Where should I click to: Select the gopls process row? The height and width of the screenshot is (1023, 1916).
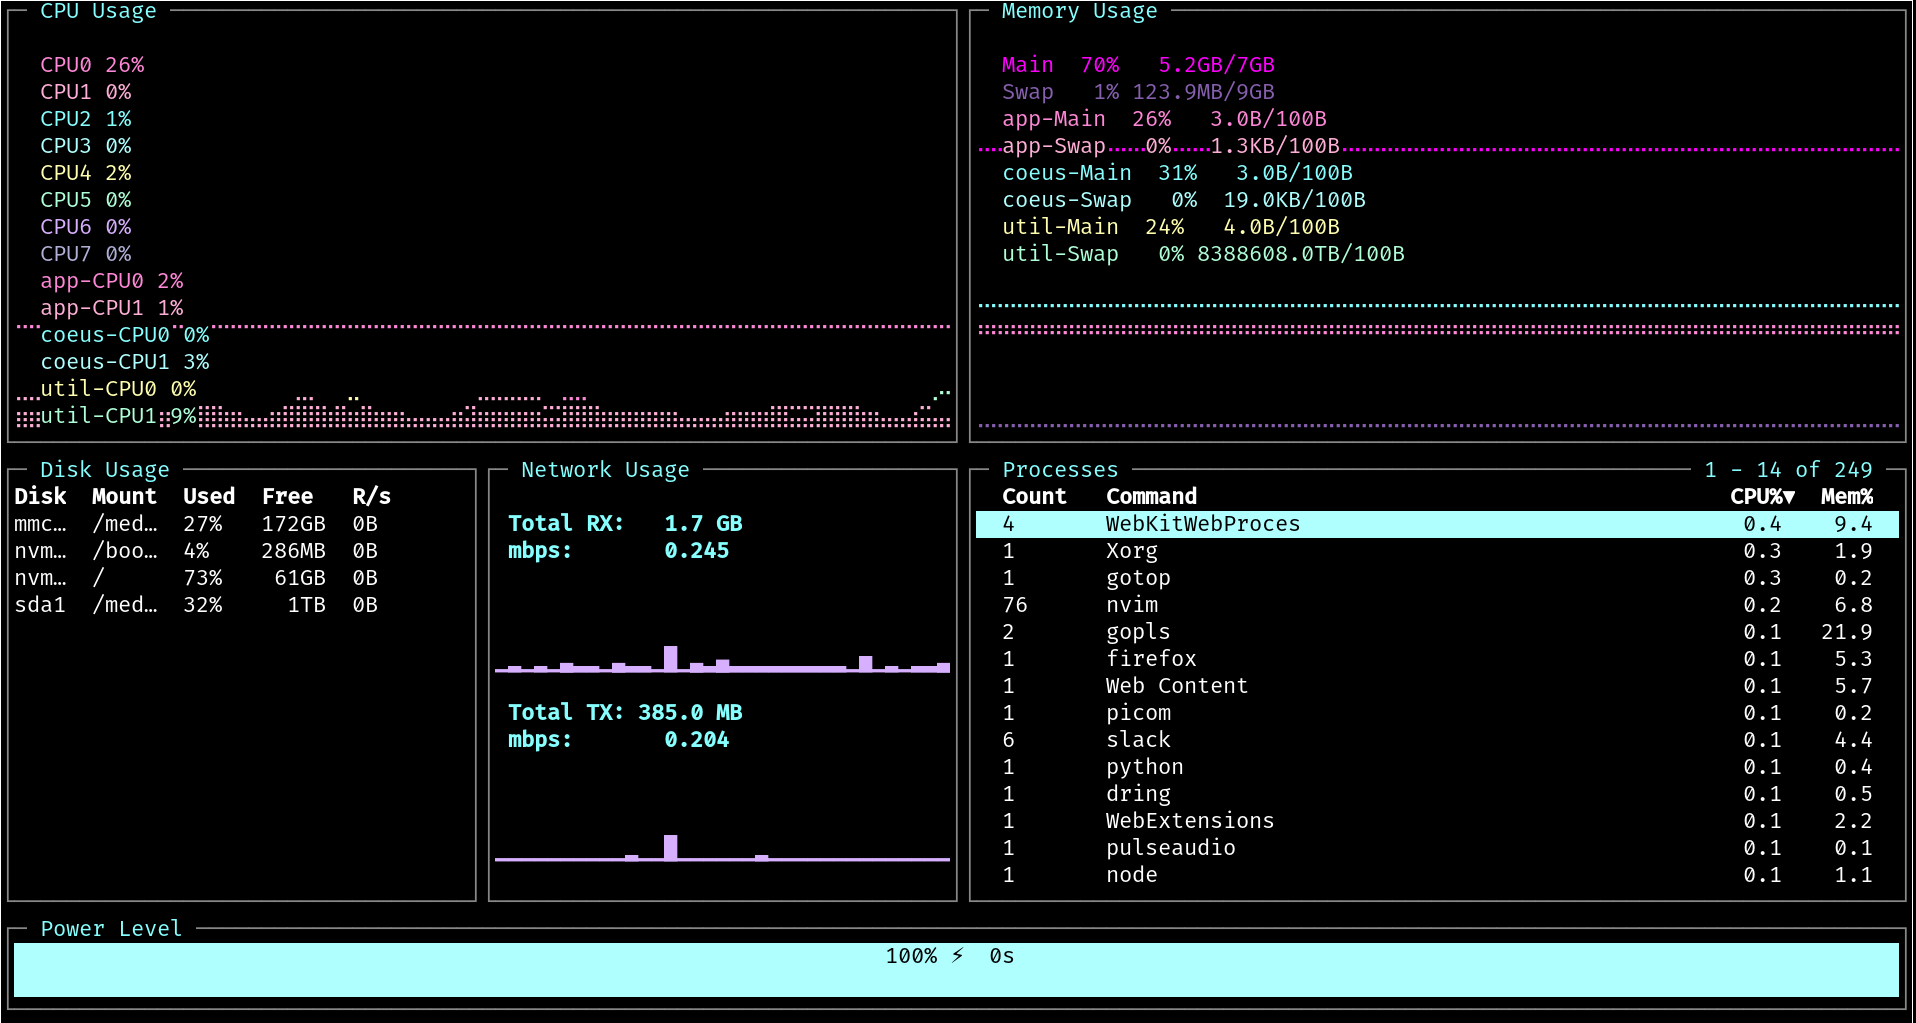coord(1437,632)
